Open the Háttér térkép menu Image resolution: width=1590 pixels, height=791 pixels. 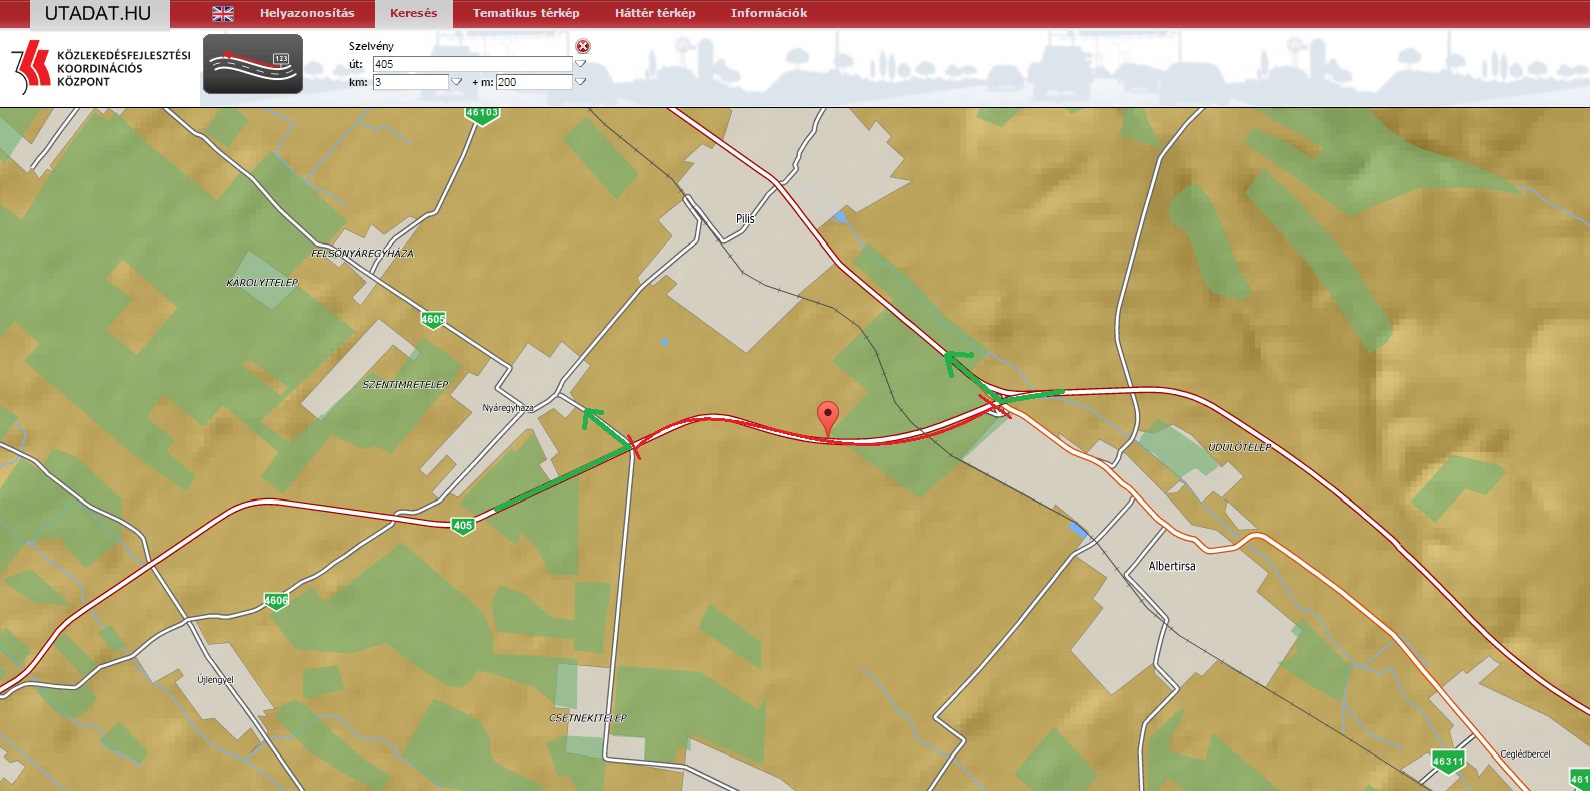tap(655, 13)
